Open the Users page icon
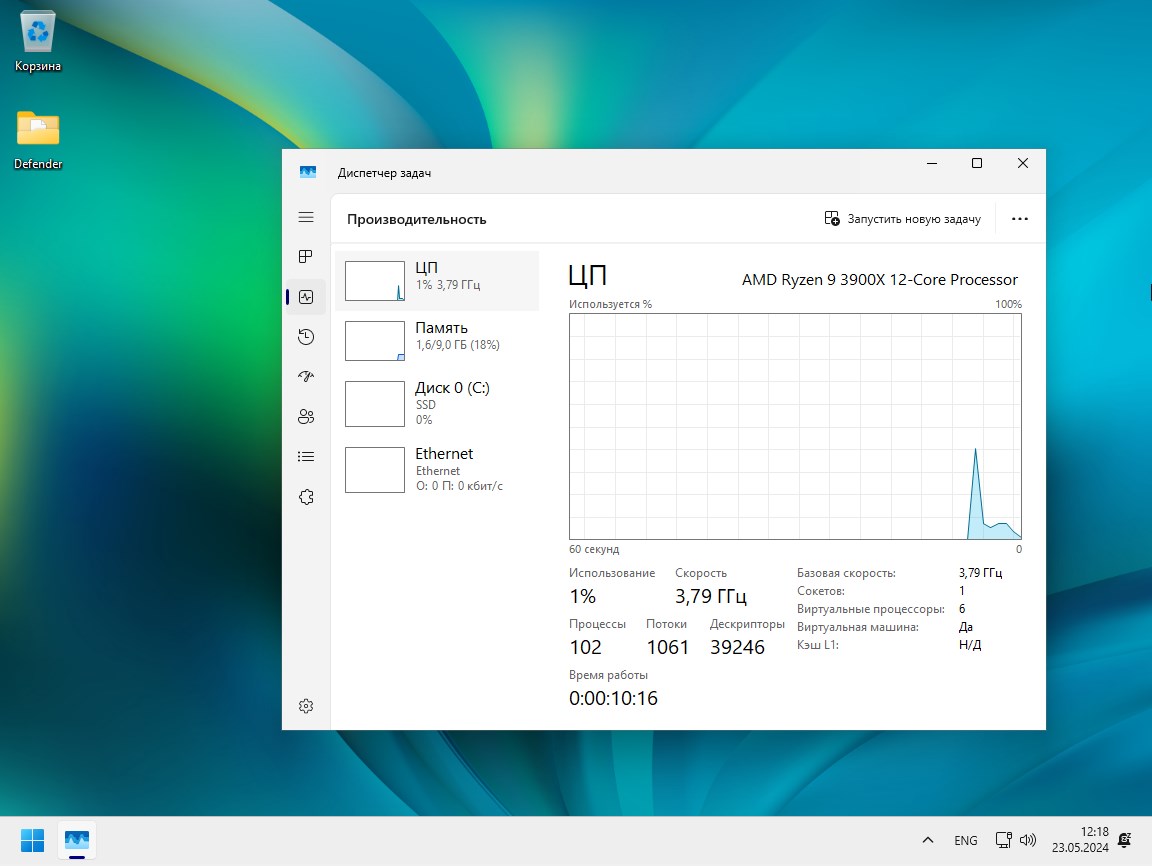 point(306,417)
